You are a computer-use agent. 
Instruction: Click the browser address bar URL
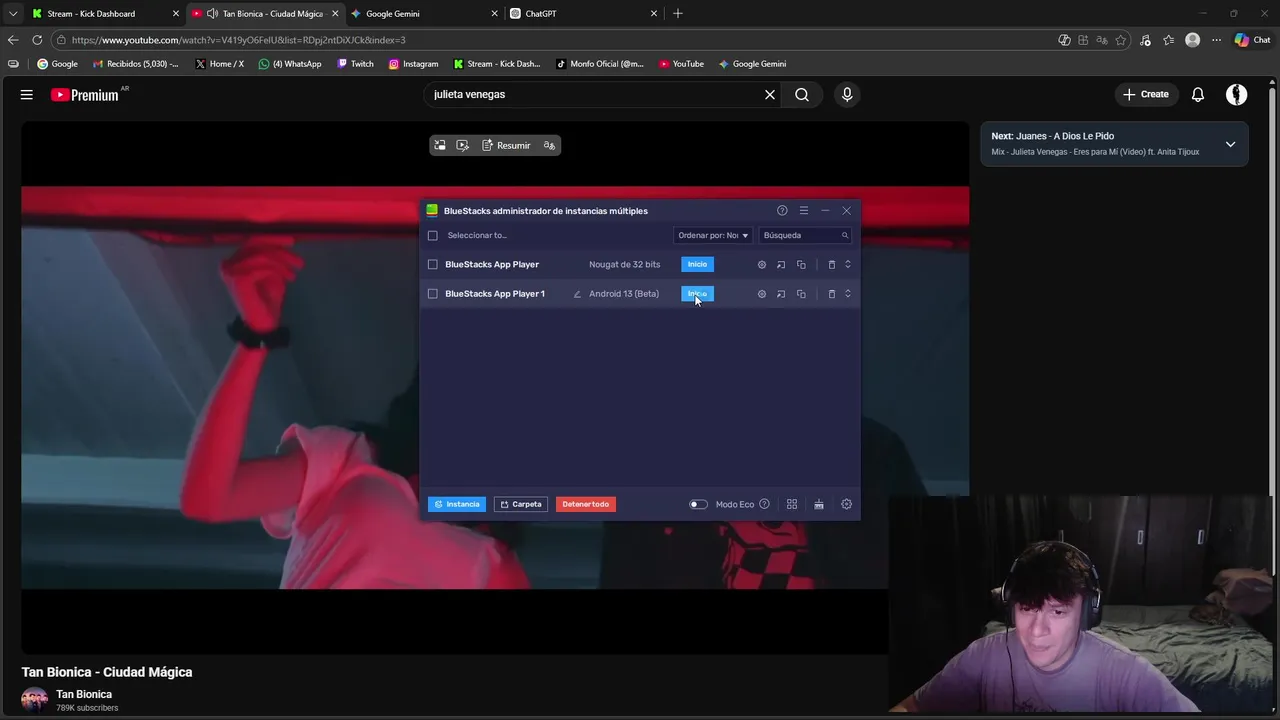(238, 40)
